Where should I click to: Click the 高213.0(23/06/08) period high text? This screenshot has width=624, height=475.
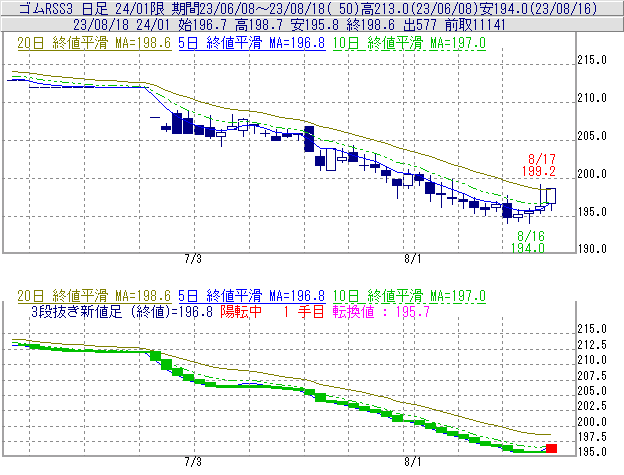tap(420, 8)
